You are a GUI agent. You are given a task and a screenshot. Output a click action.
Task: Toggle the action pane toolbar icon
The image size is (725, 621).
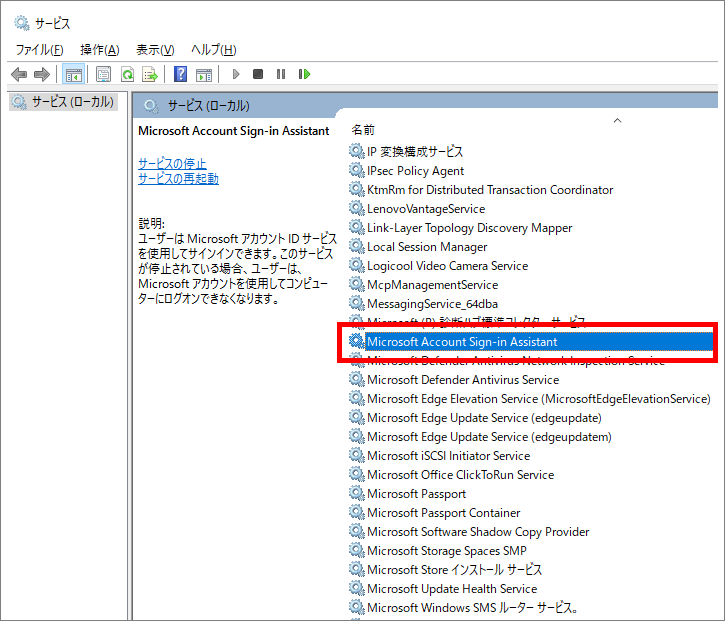203,74
